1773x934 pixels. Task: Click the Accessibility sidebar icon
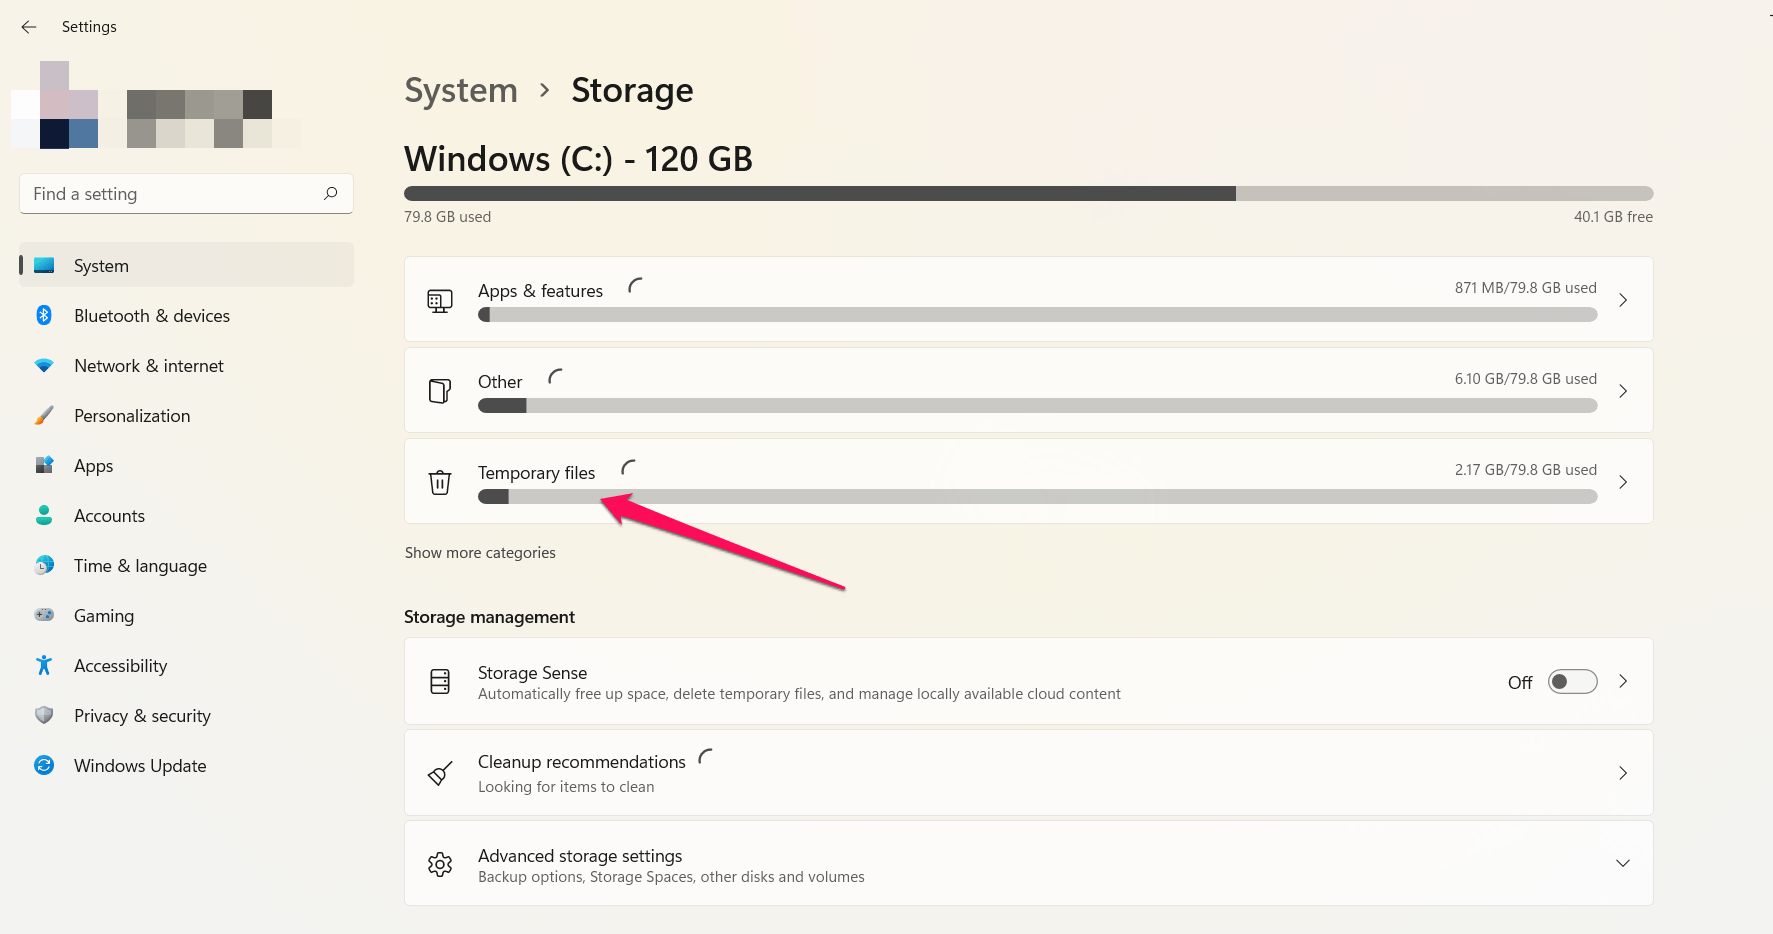pyautogui.click(x=44, y=666)
